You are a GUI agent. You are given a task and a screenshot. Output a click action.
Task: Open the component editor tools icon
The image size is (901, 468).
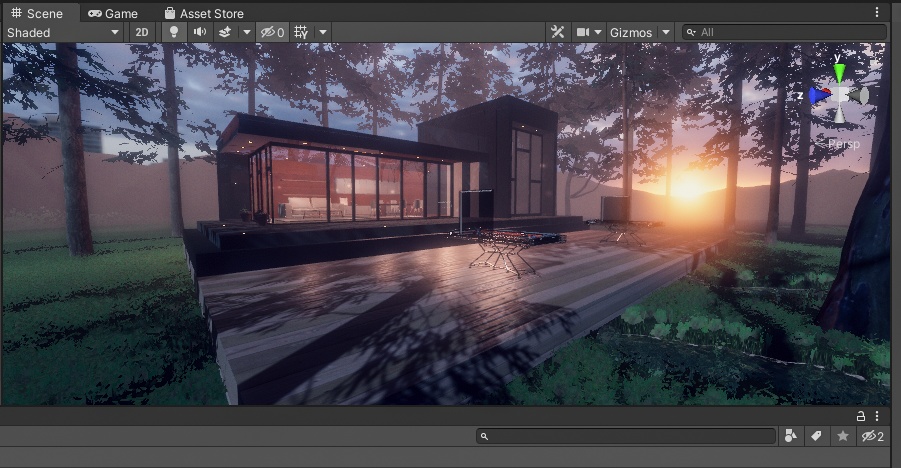(x=557, y=32)
